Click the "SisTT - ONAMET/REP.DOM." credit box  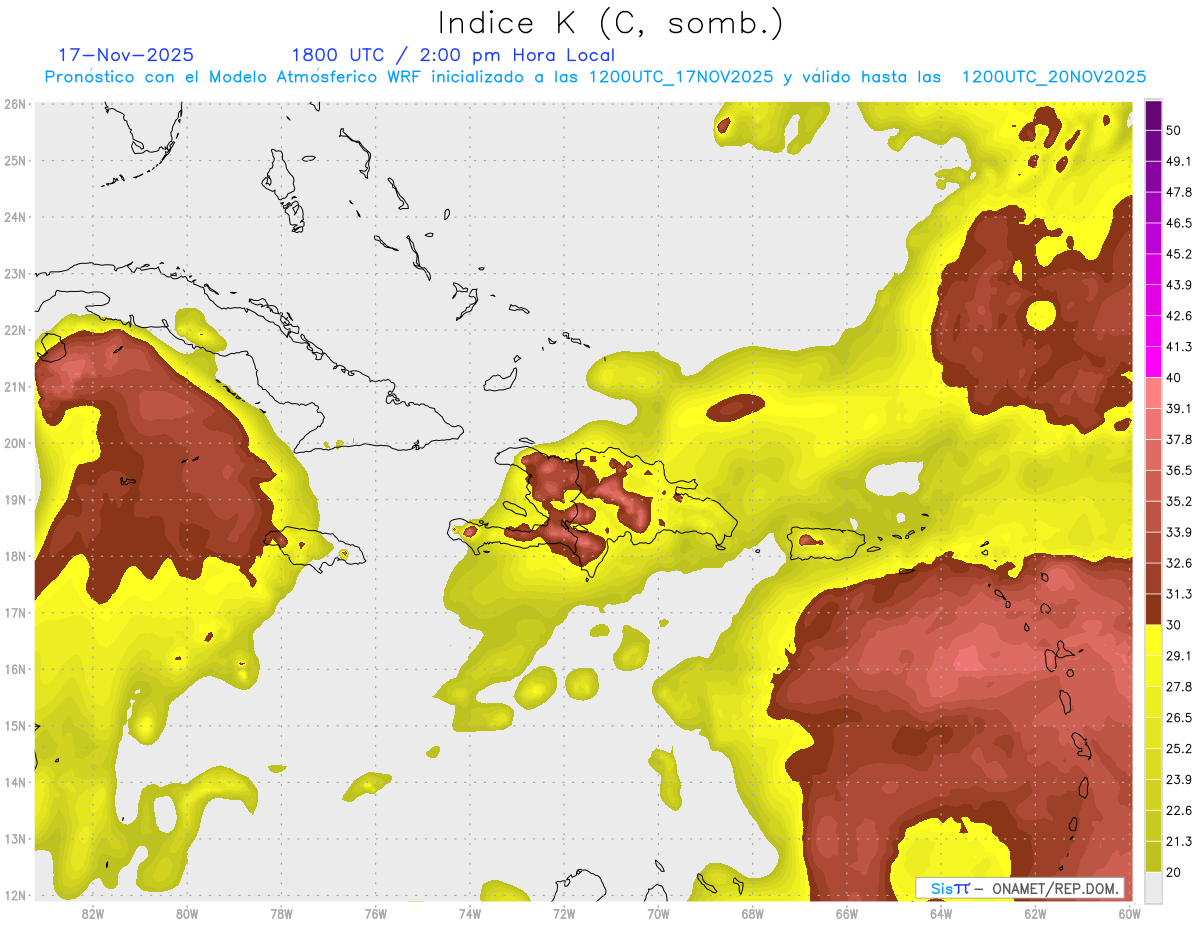tap(1020, 888)
